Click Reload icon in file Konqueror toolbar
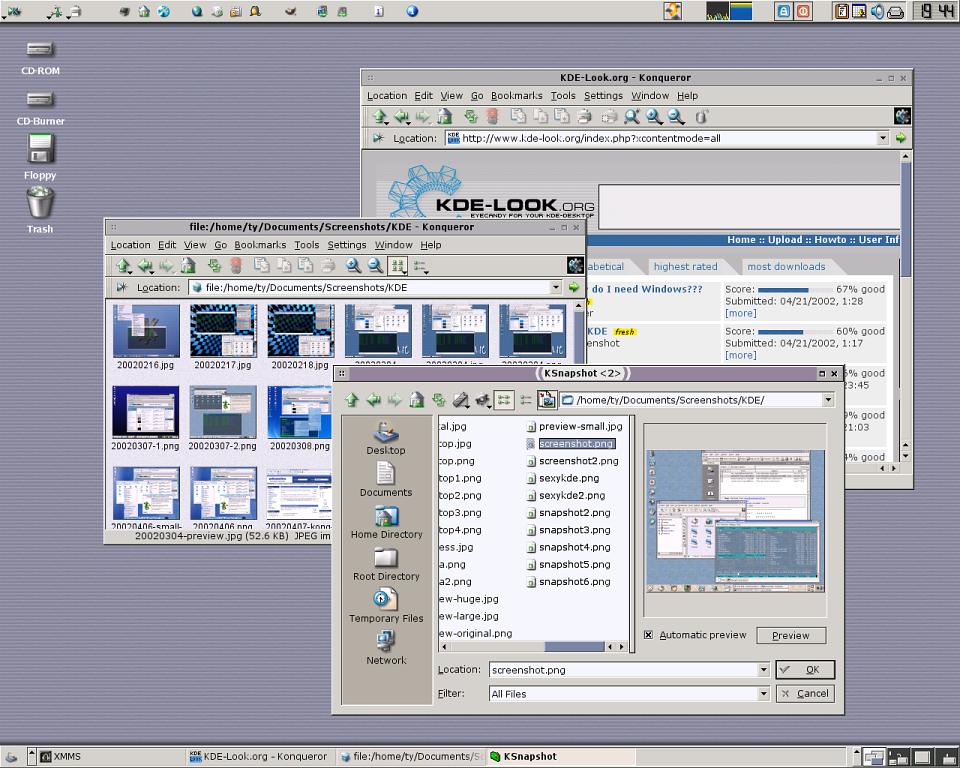Image resolution: width=960 pixels, height=768 pixels. click(214, 266)
